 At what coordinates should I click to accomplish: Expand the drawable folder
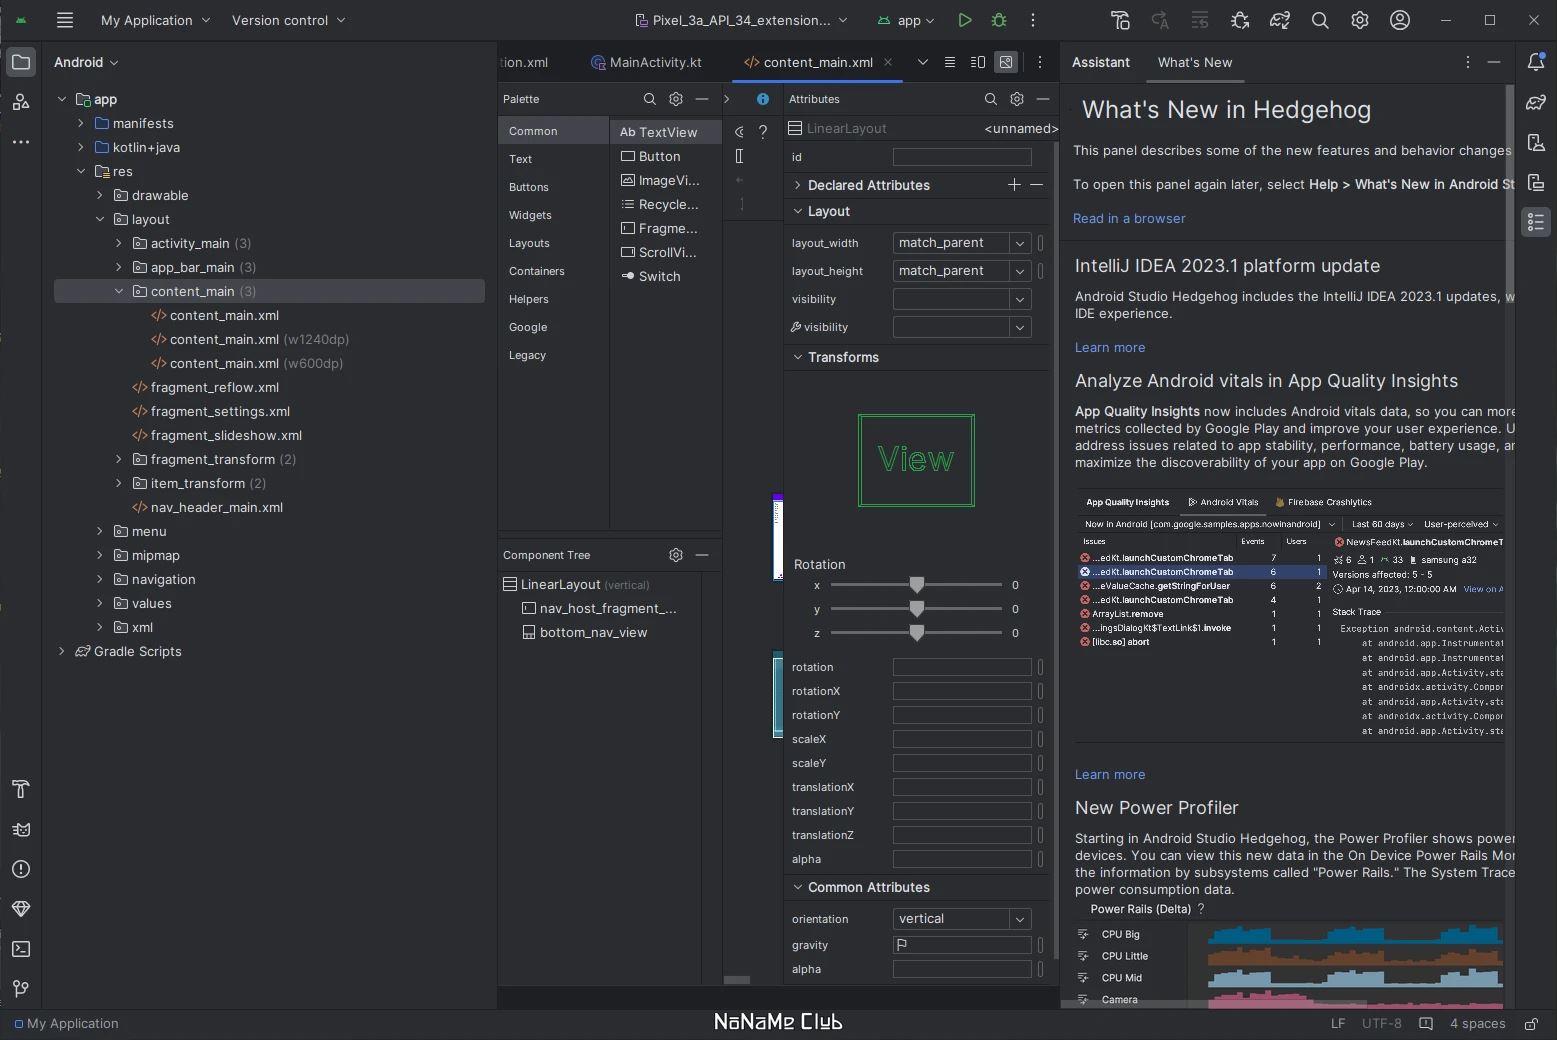pos(99,195)
